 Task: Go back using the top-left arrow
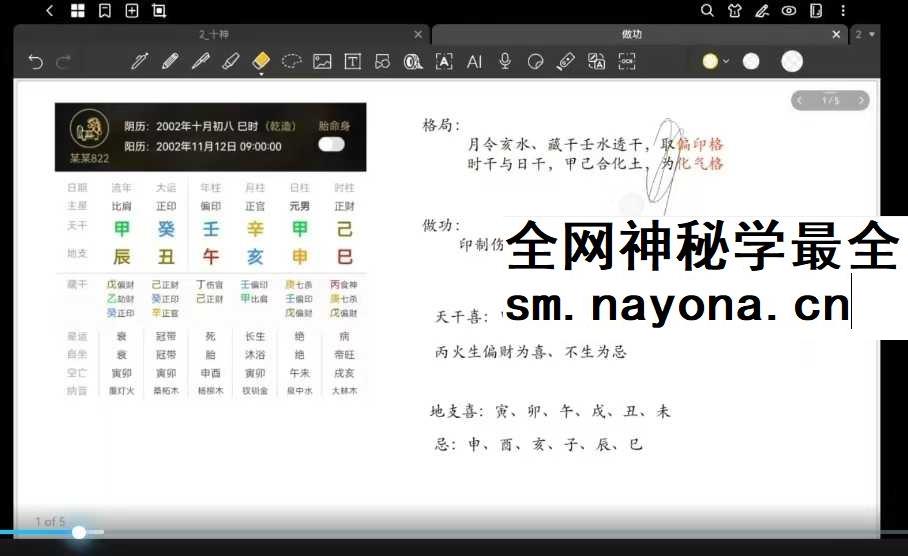(x=50, y=10)
